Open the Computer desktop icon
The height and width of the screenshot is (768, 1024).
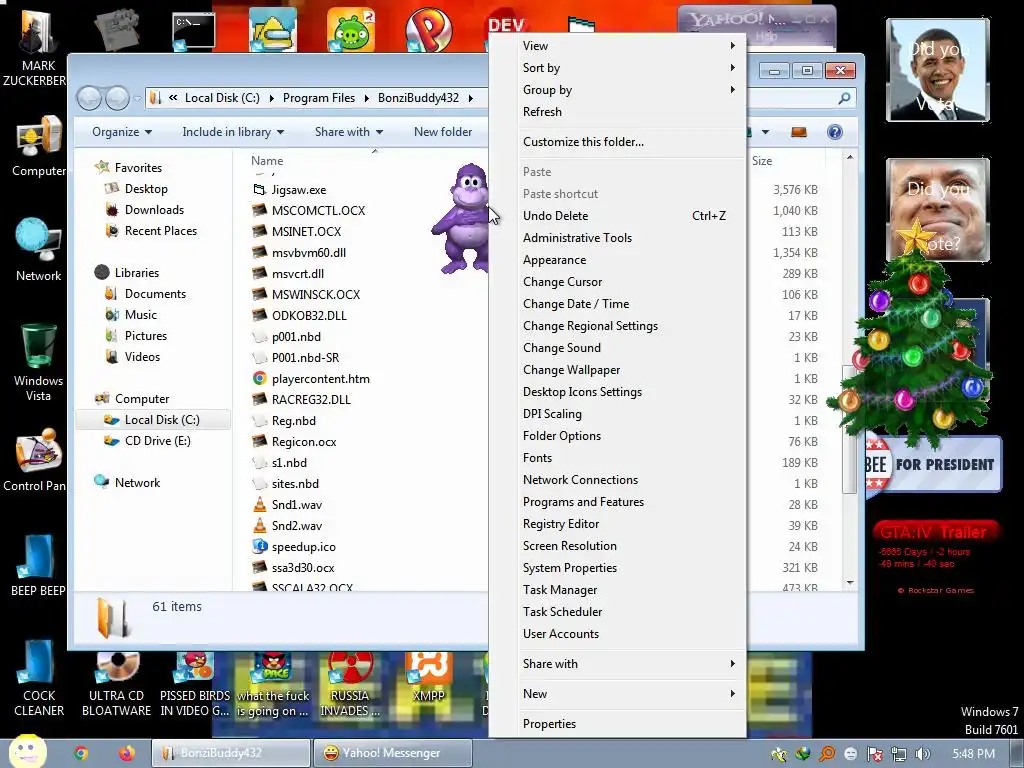coord(38,145)
